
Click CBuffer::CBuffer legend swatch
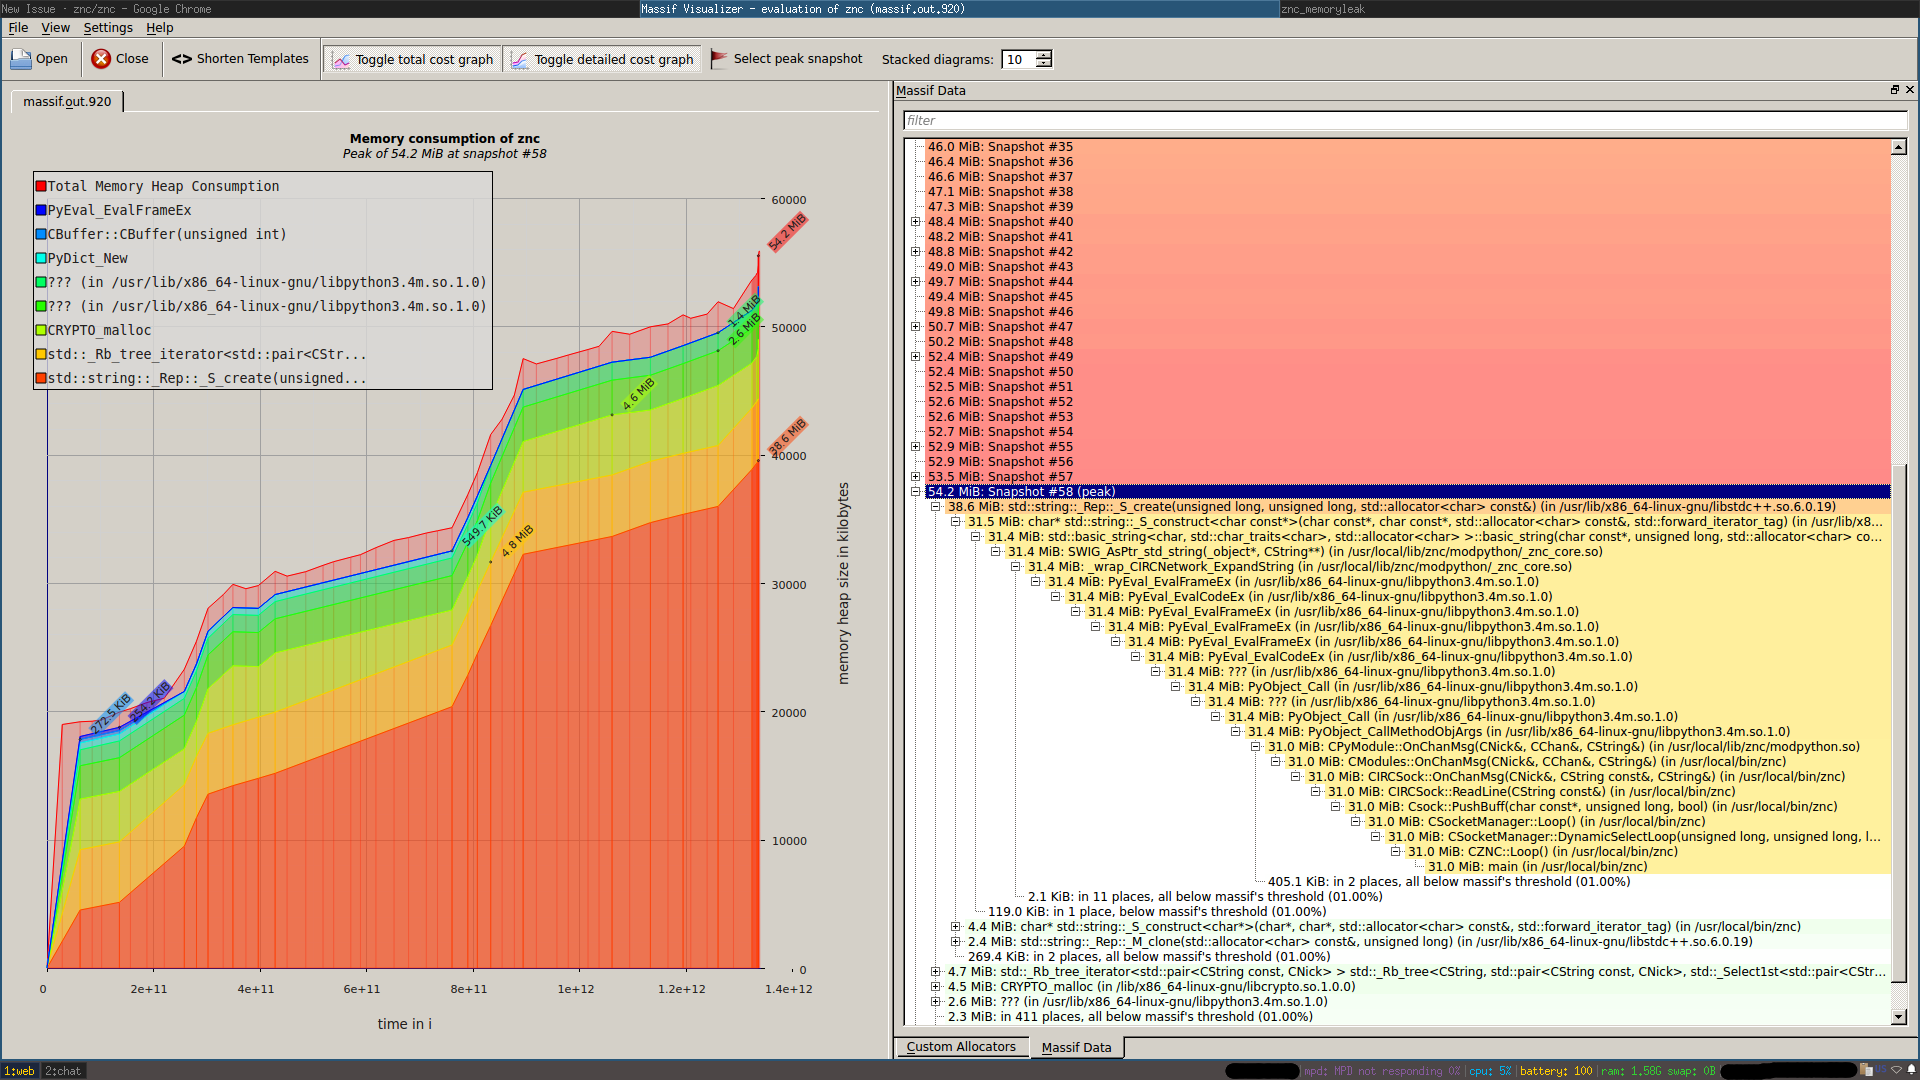pyautogui.click(x=41, y=234)
